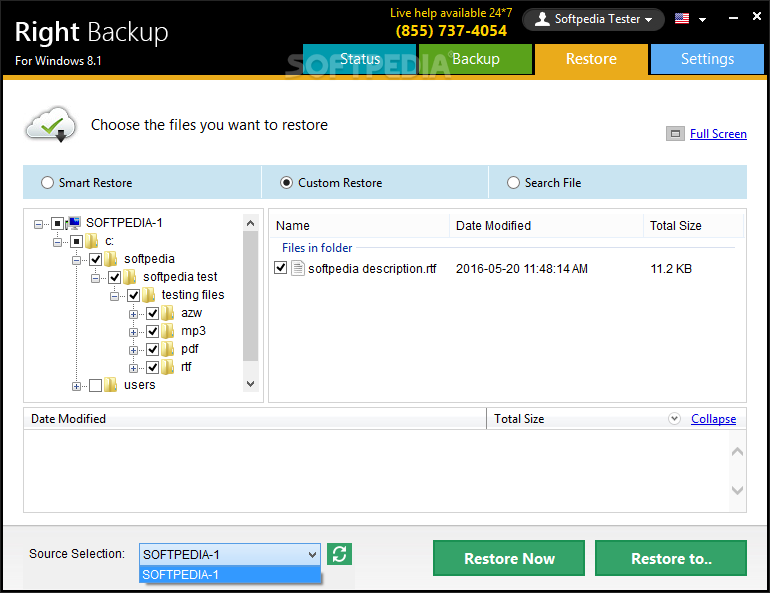Click the pdf folder icon
770x593 pixels.
[167, 349]
